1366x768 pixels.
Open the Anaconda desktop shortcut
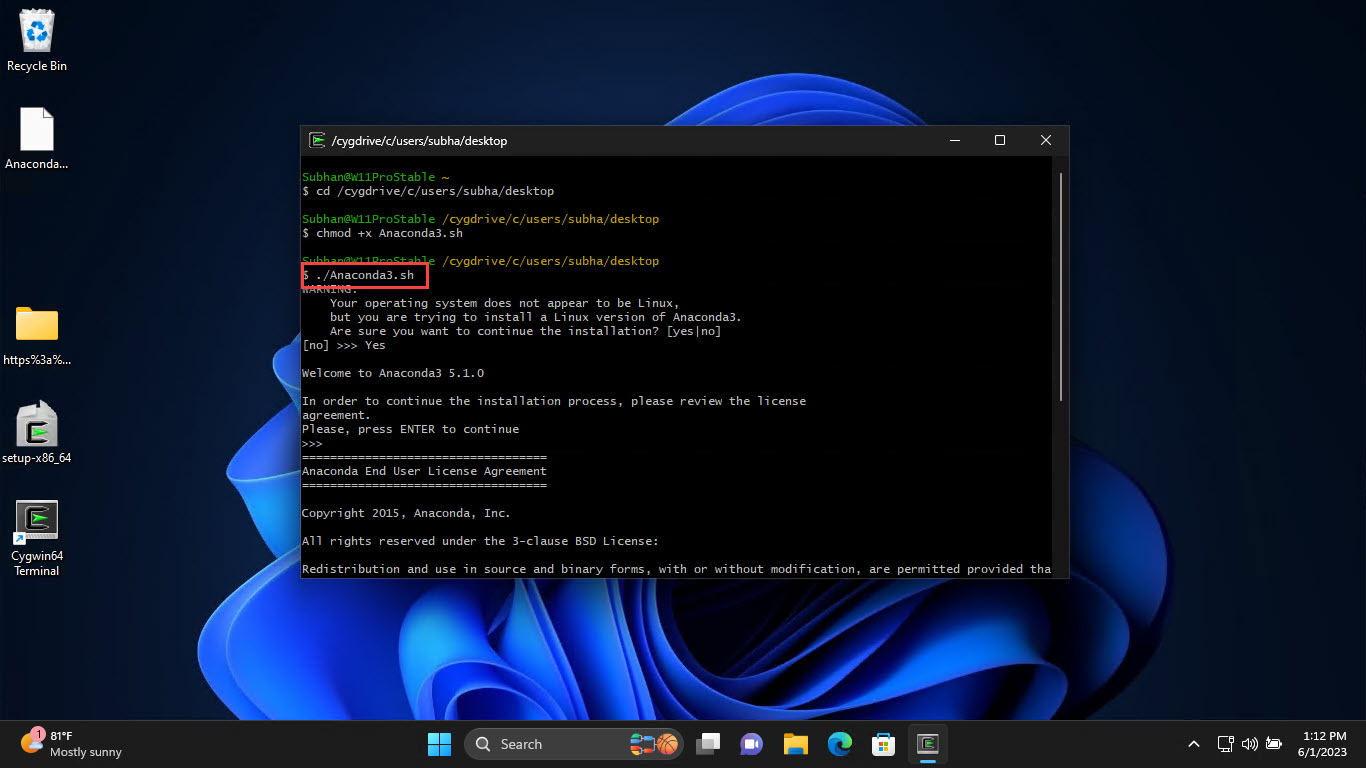tap(36, 130)
